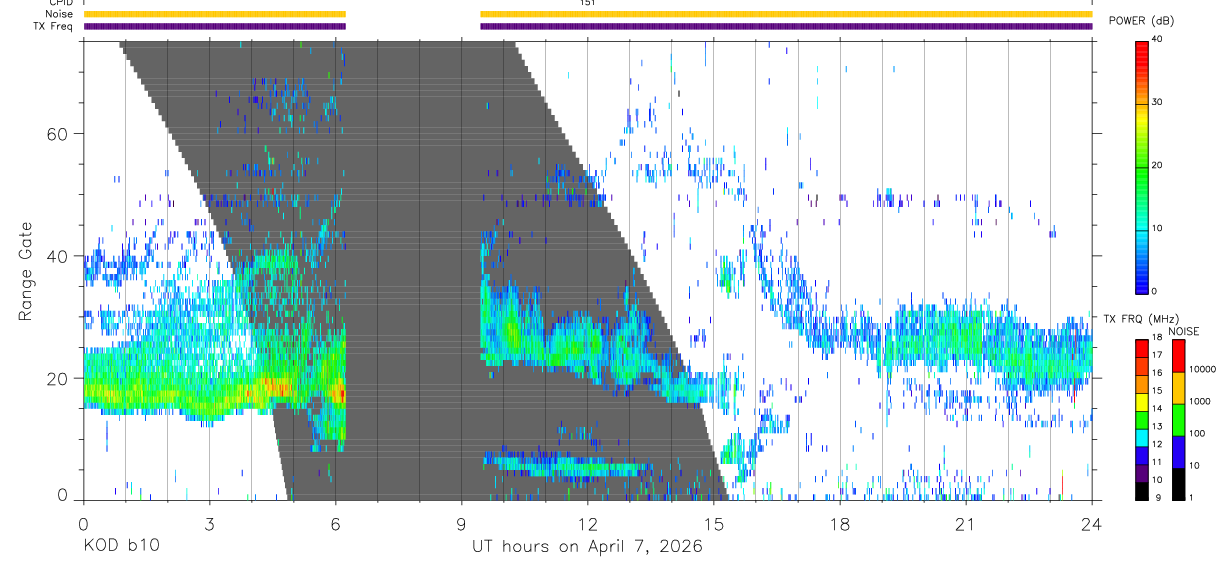Image resolution: width=1228 pixels, height=567 pixels.
Task: Click the '14' label on TX frequency scale
Action: pos(1158,410)
